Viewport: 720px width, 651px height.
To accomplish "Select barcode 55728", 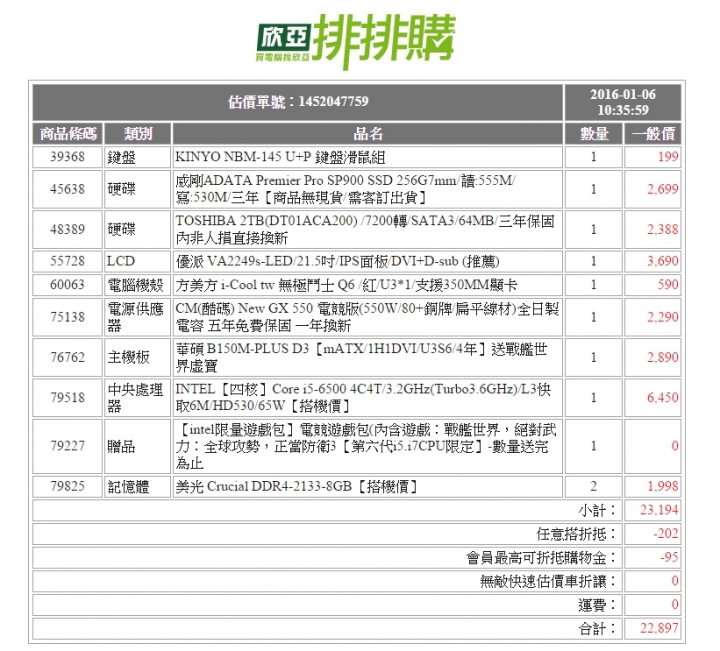I will (x=68, y=261).
